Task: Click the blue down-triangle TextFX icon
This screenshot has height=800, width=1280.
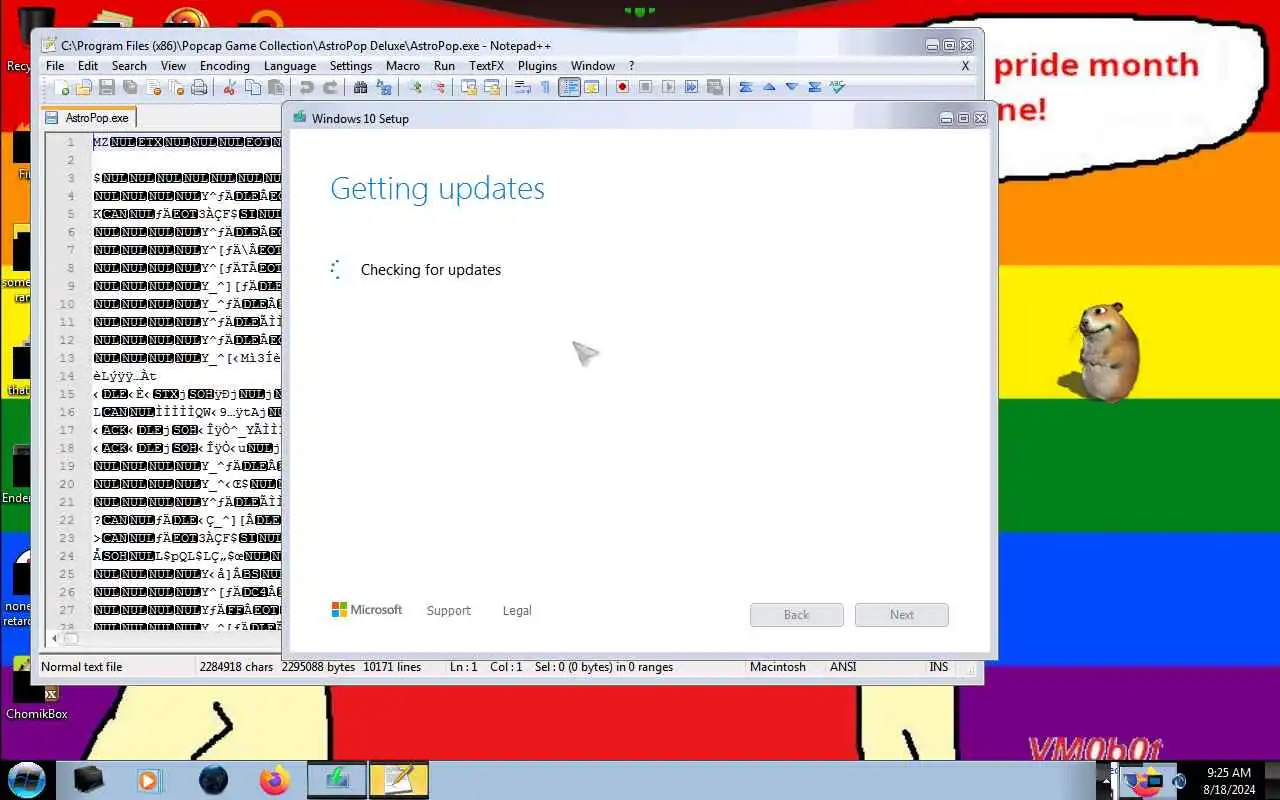Action: 791,87
